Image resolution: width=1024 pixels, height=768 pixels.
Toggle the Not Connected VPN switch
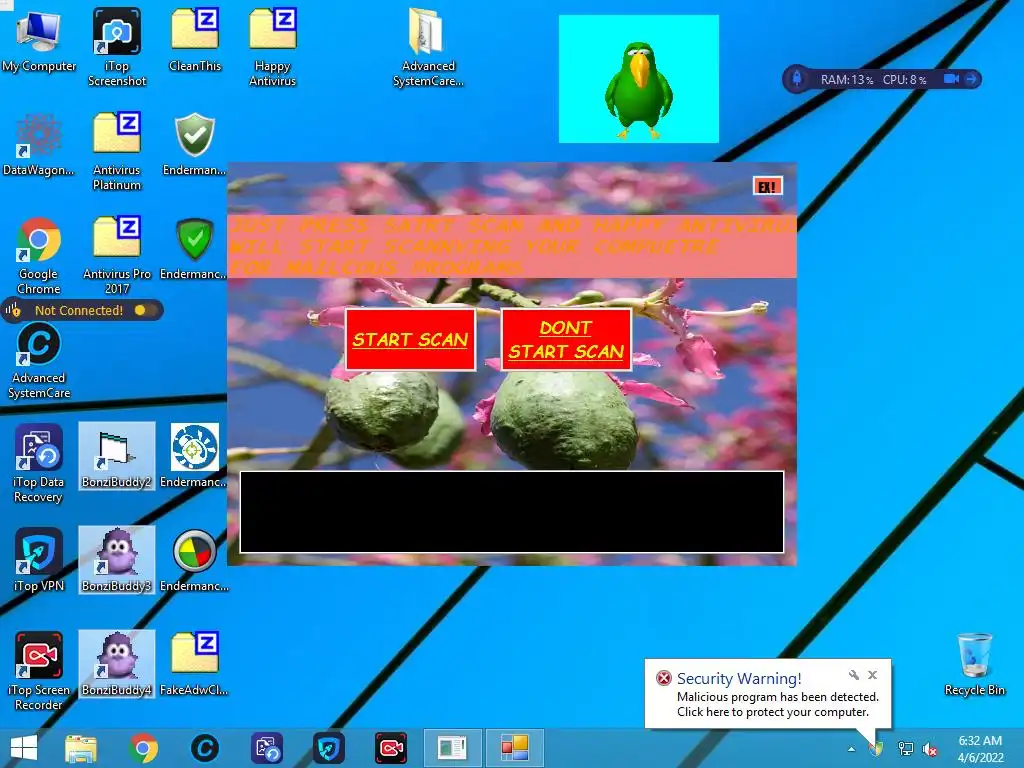coord(146,310)
